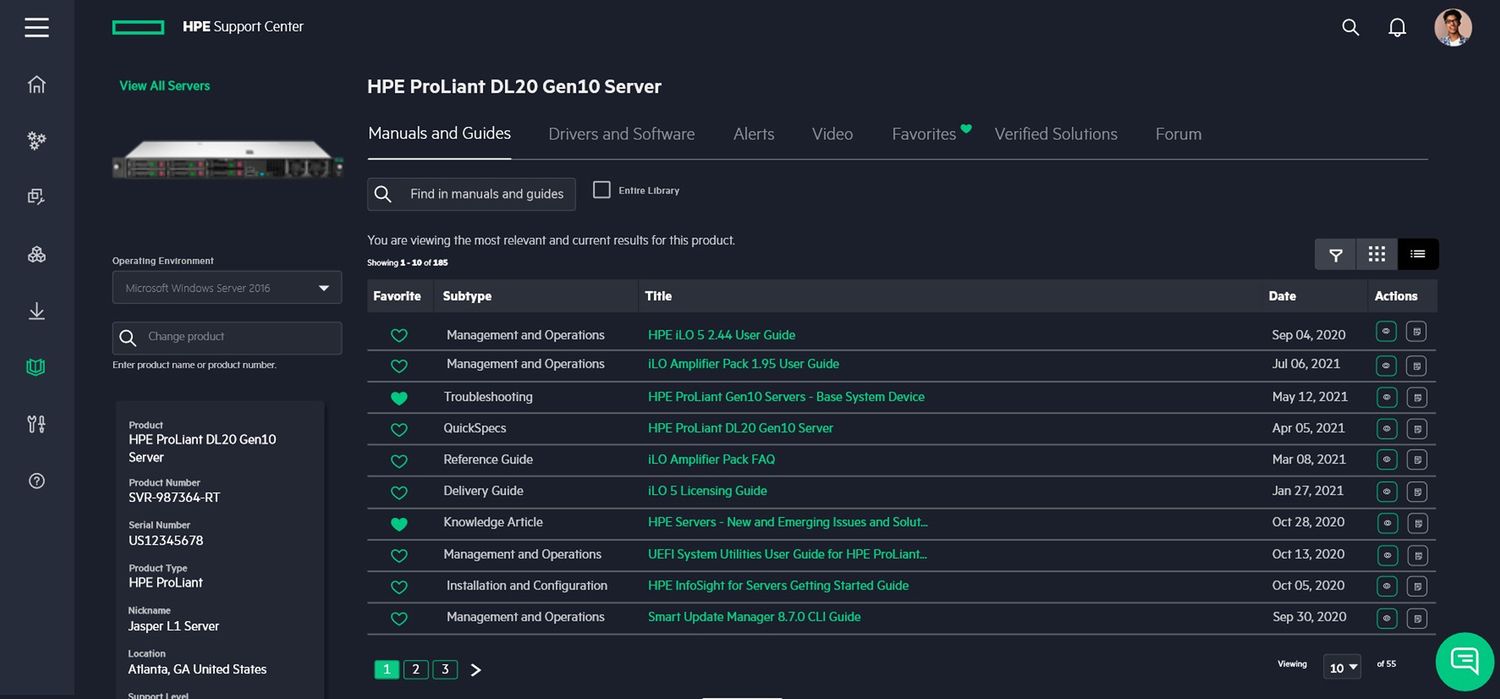Click the DL20 Gen10 server image

tap(227, 160)
